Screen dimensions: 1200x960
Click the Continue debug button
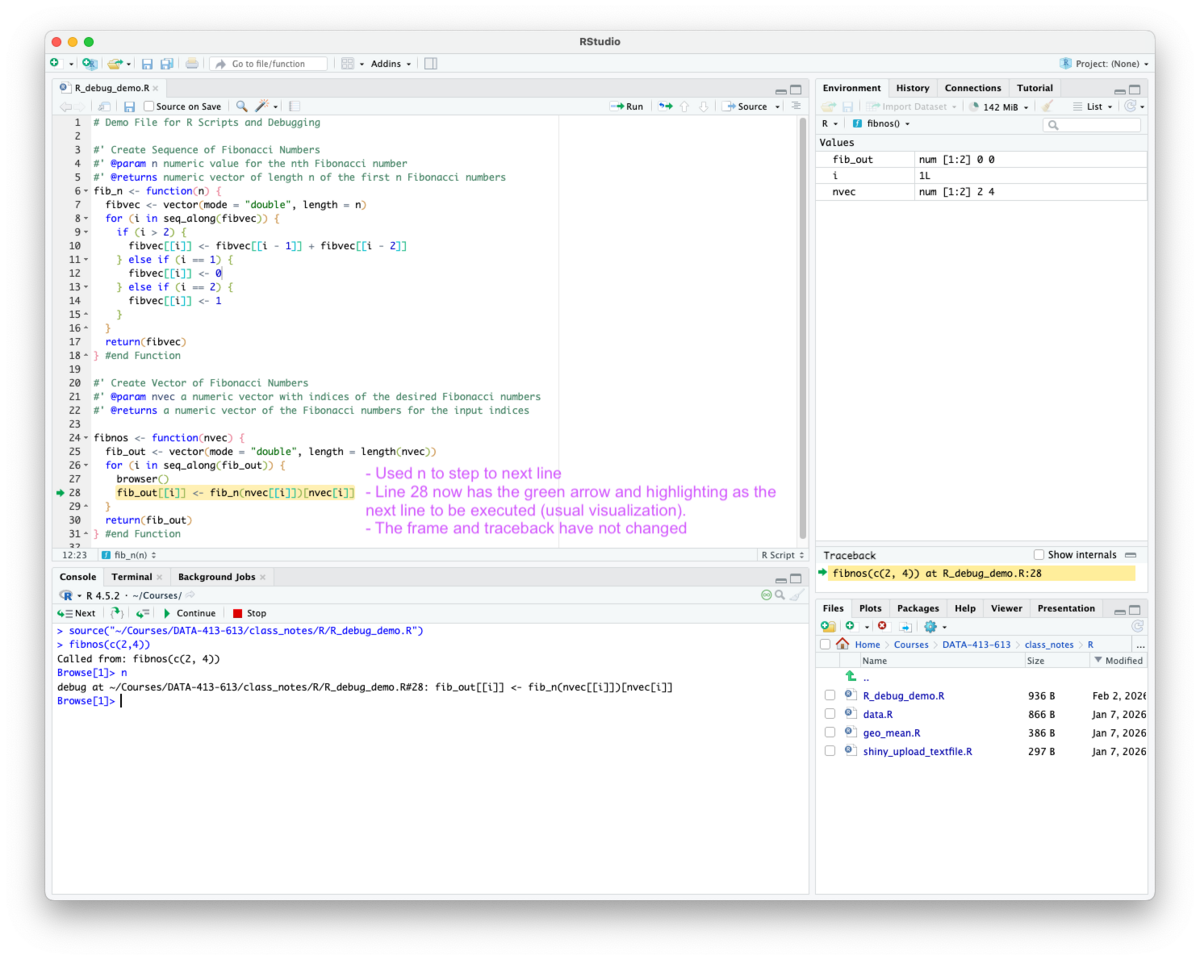(188, 612)
